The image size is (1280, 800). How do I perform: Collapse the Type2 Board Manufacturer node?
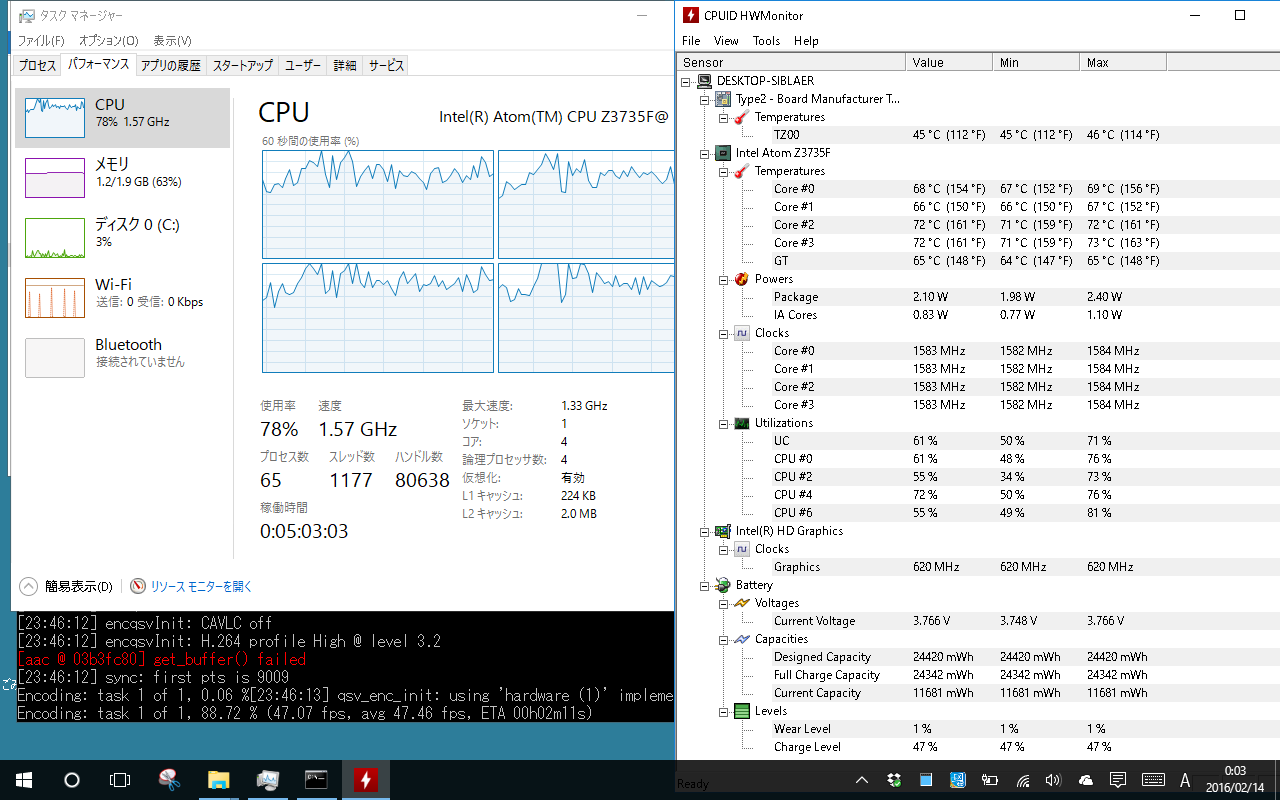[705, 99]
